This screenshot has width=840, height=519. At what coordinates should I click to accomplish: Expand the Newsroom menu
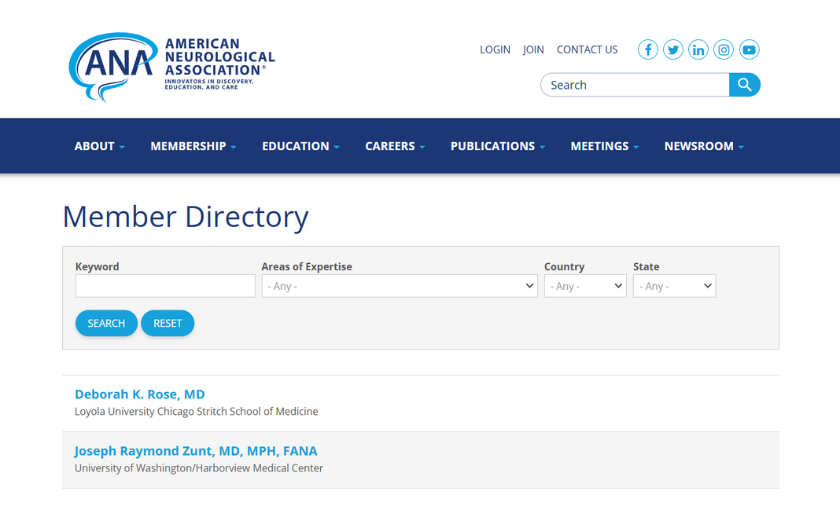704,146
